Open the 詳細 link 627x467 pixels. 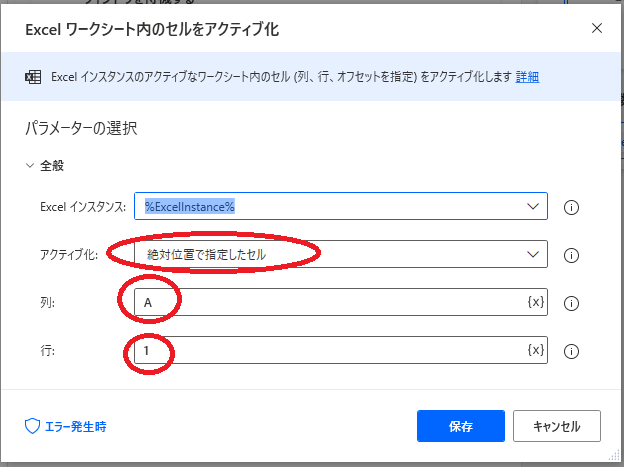[527, 78]
